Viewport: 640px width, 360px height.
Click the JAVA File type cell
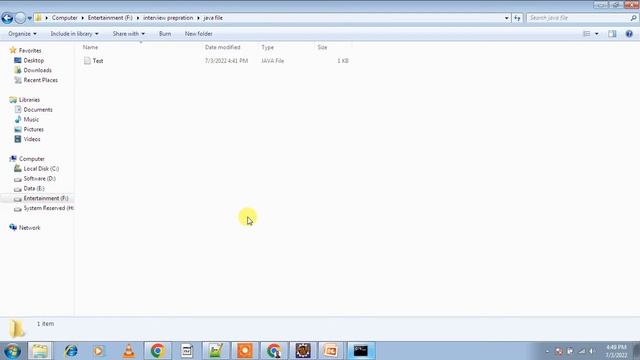pos(272,61)
